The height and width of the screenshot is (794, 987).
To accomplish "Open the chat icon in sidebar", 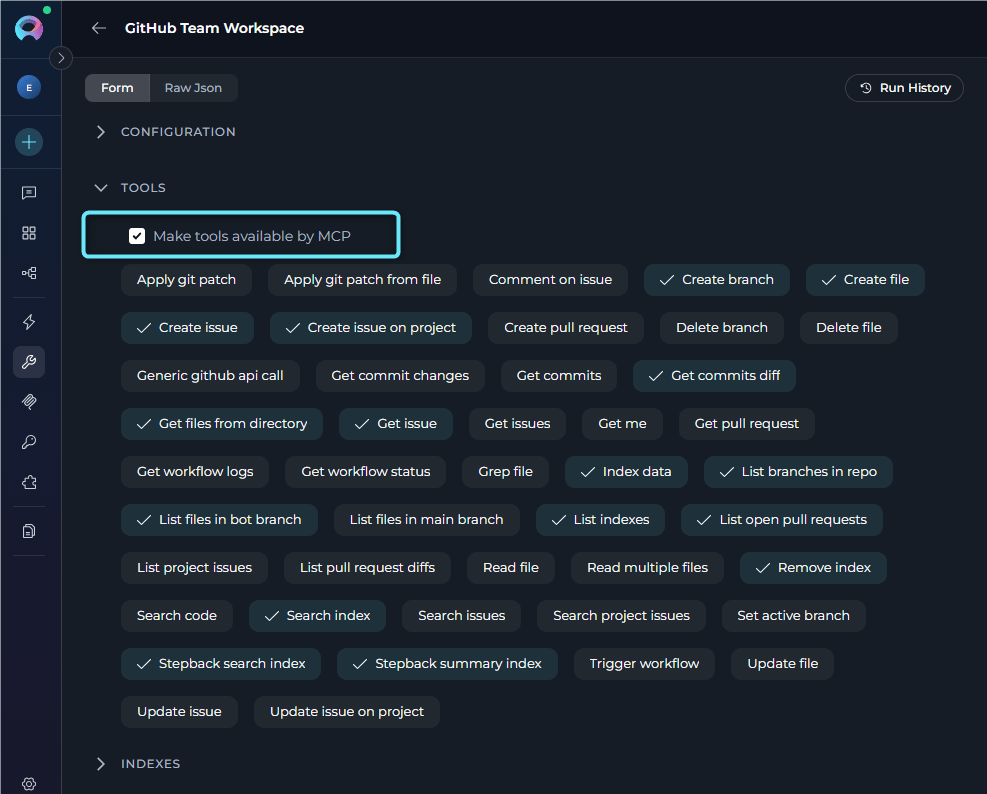I will coord(29,193).
